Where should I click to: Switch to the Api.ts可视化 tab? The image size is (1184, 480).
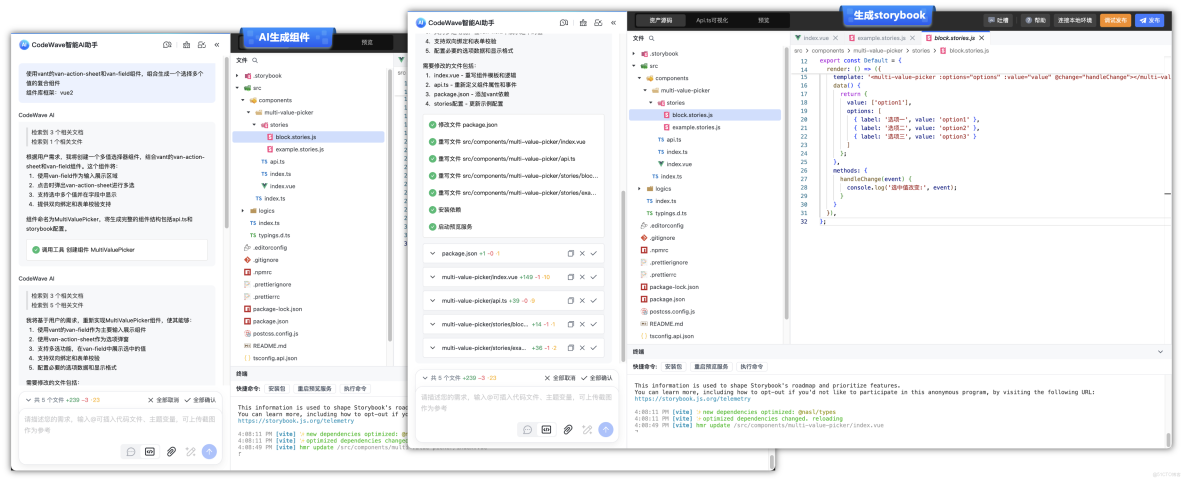[711, 20]
